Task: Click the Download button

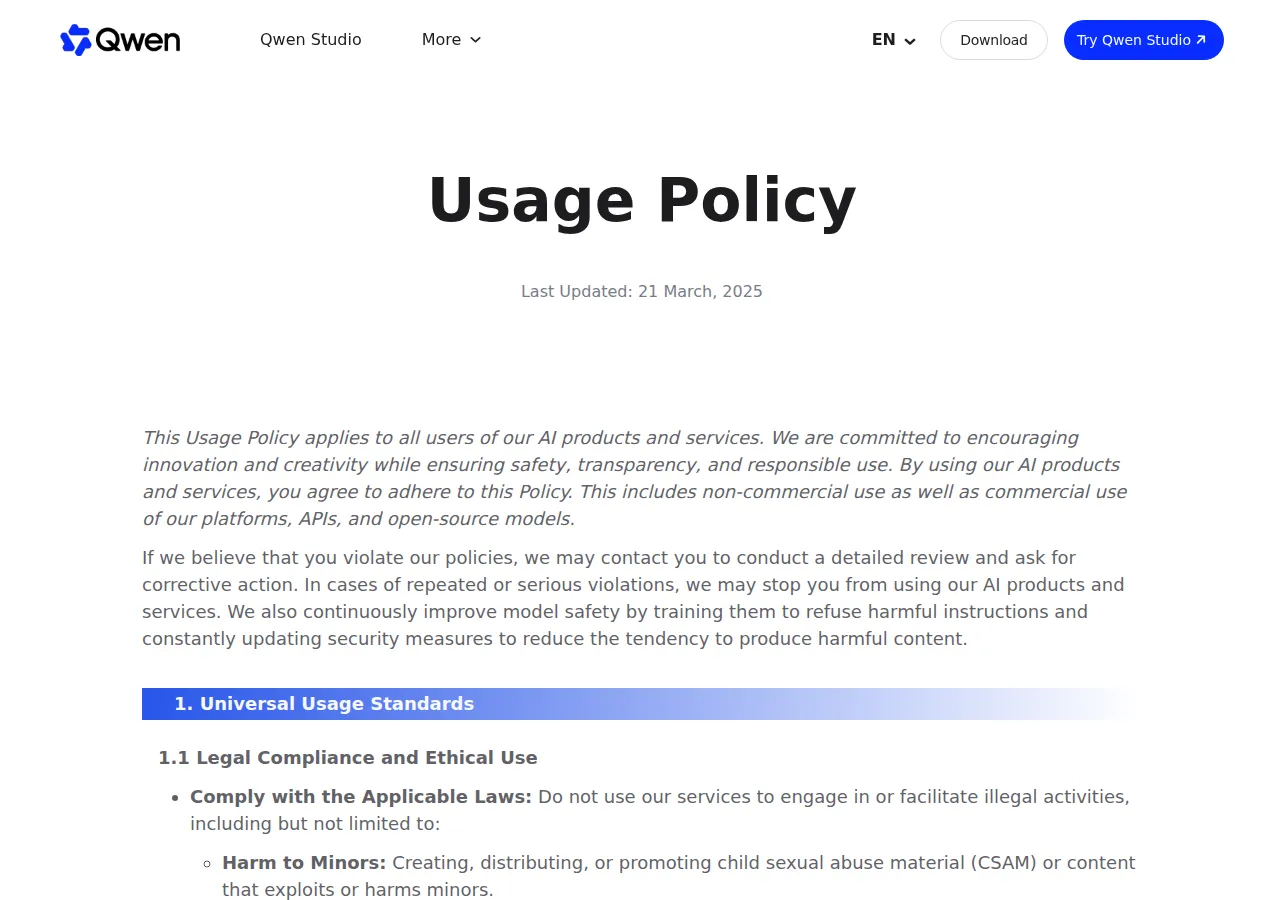Action: [x=994, y=40]
